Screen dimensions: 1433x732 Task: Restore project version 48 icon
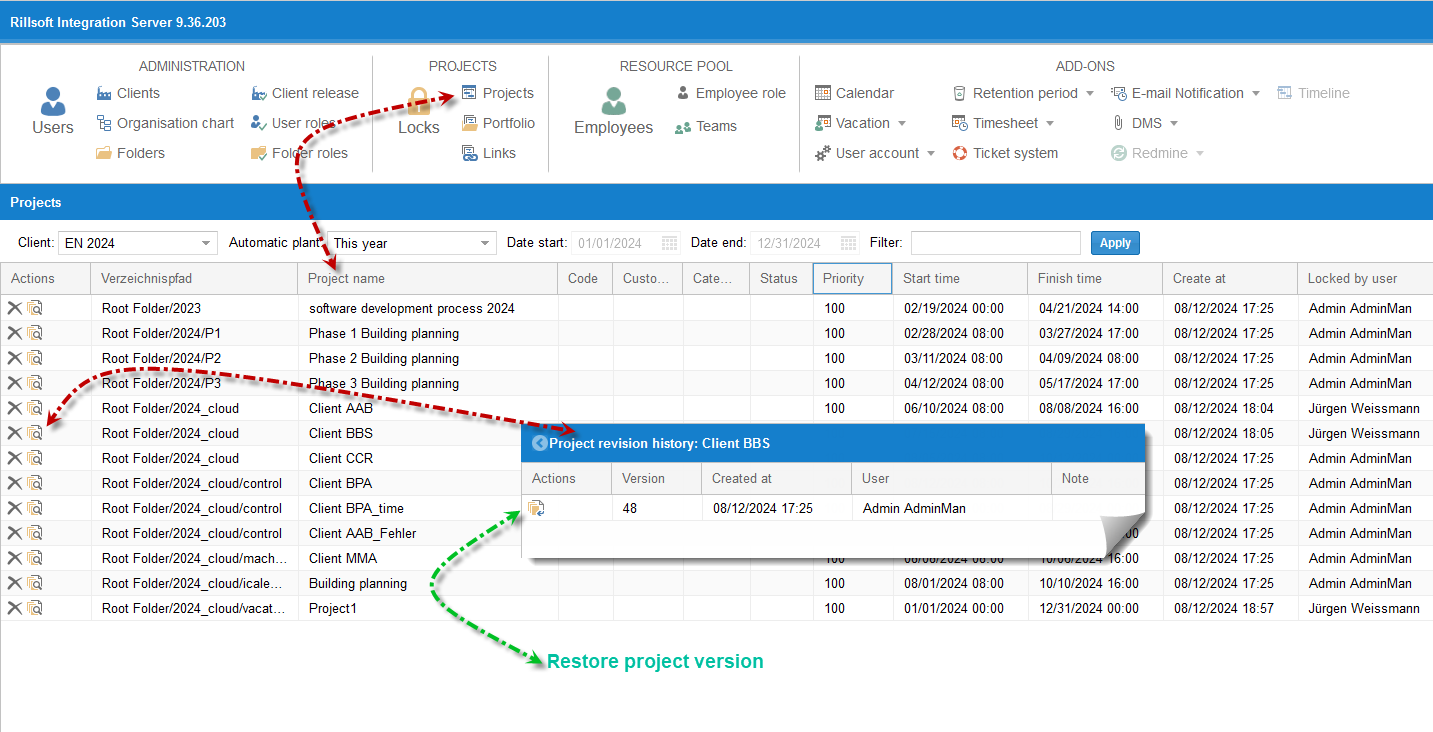click(537, 508)
